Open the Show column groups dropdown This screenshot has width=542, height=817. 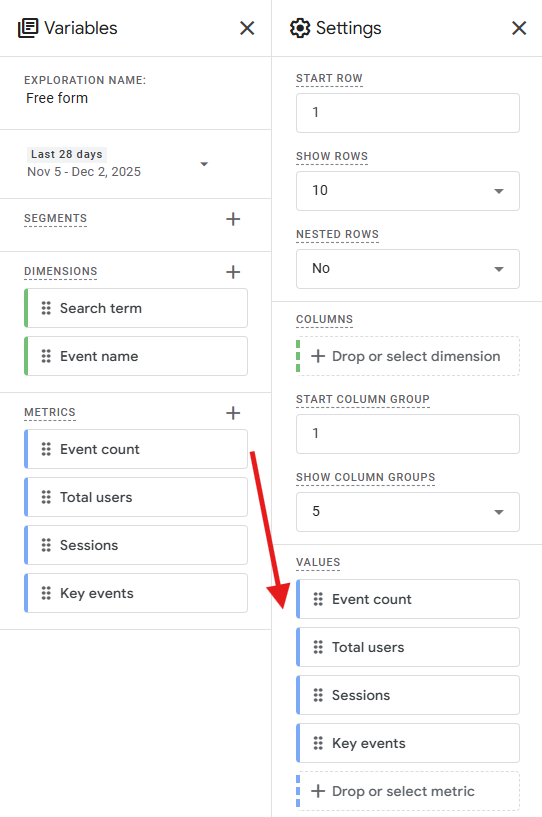(x=408, y=512)
